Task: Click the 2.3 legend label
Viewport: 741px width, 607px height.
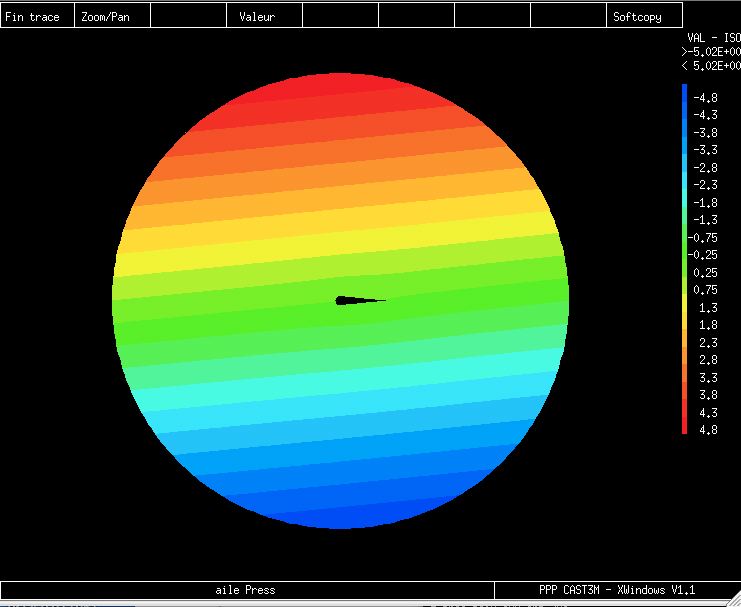Action: coord(708,342)
